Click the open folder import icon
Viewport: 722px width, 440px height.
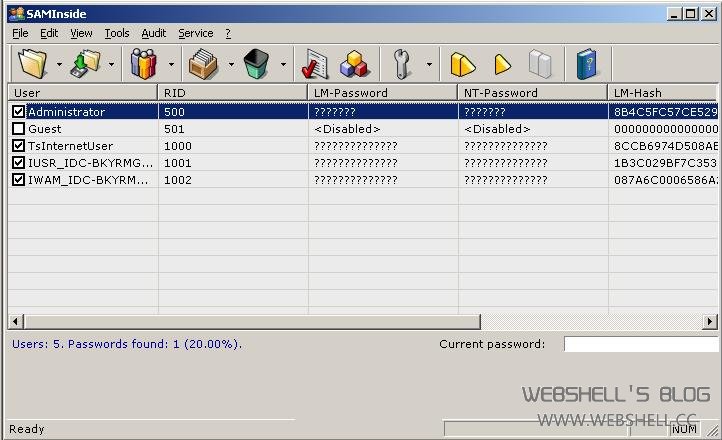[x=33, y=64]
